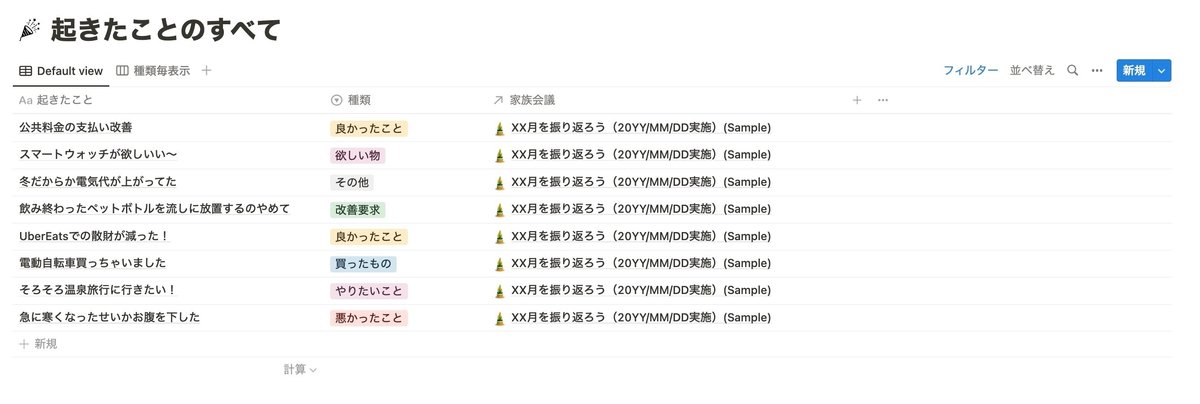The image size is (1200, 404).
Task: Expand the 計算 calculation dropdown
Action: [x=299, y=370]
